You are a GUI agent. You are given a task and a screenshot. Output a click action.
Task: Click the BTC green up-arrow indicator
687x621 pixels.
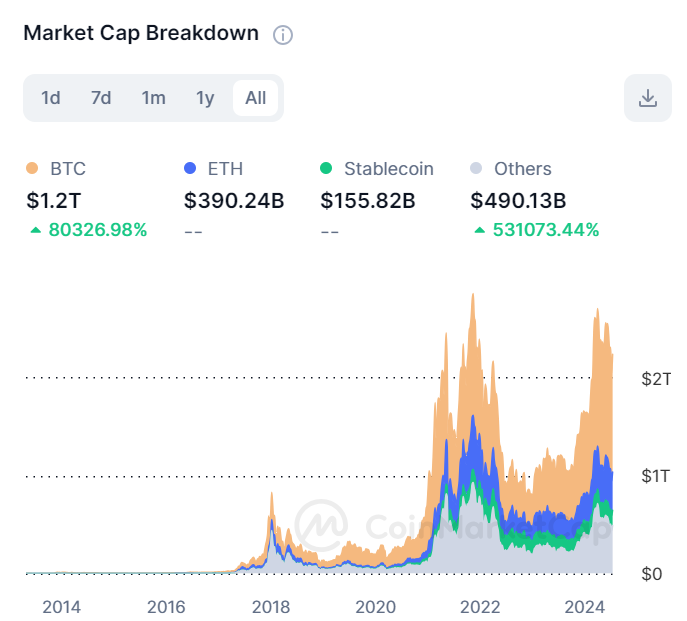coord(35,230)
